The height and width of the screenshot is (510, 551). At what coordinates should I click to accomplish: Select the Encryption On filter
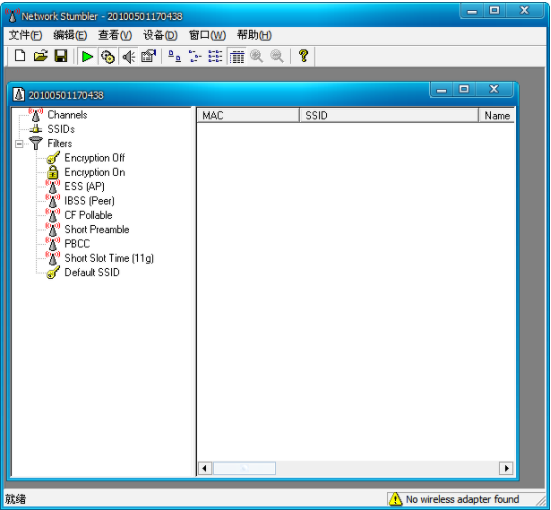coord(95,172)
